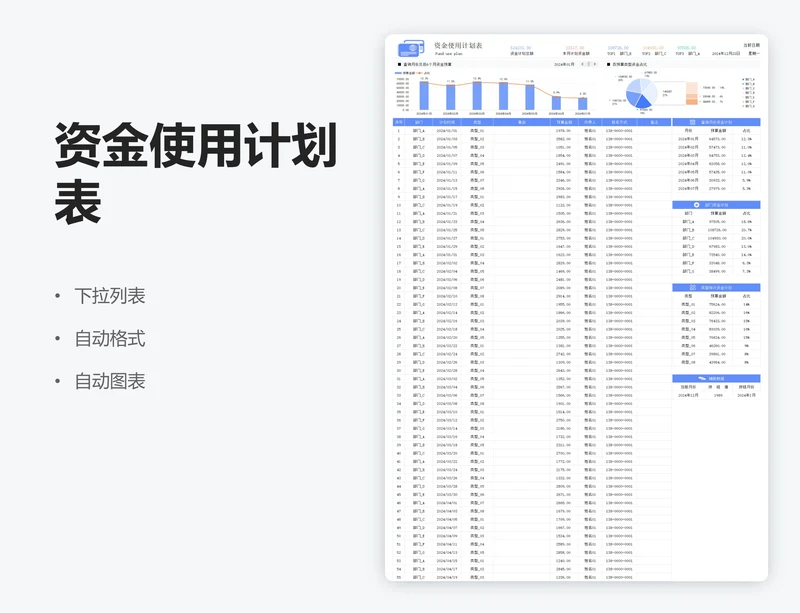The image size is (800, 613).
Task: Select the 事由 column header
Action: [x=521, y=122]
